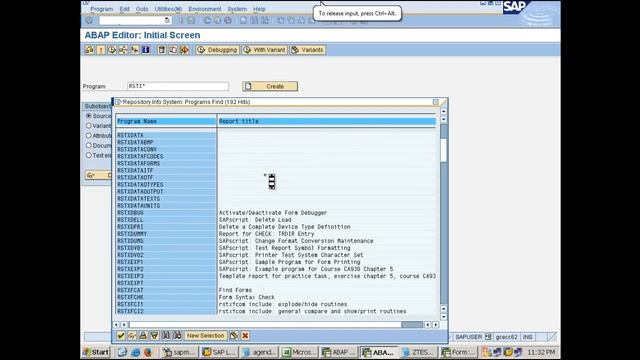640x360 pixels.
Task: Click the orange Rename icon left of Debugging
Action: pyautogui.click(x=184, y=50)
